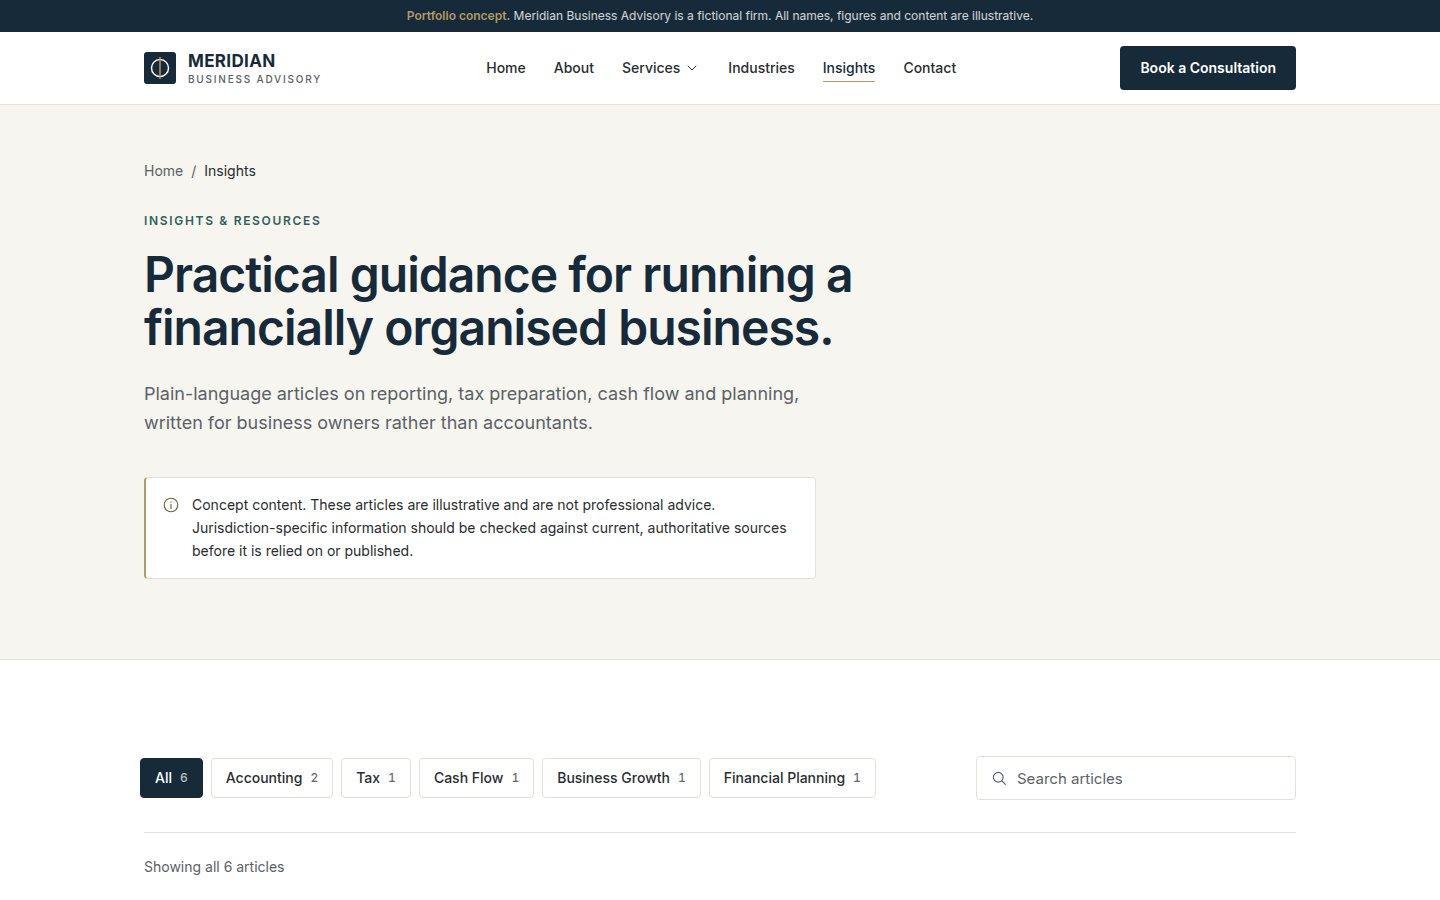Open the Home nav item
The width and height of the screenshot is (1440, 900).
point(506,68)
